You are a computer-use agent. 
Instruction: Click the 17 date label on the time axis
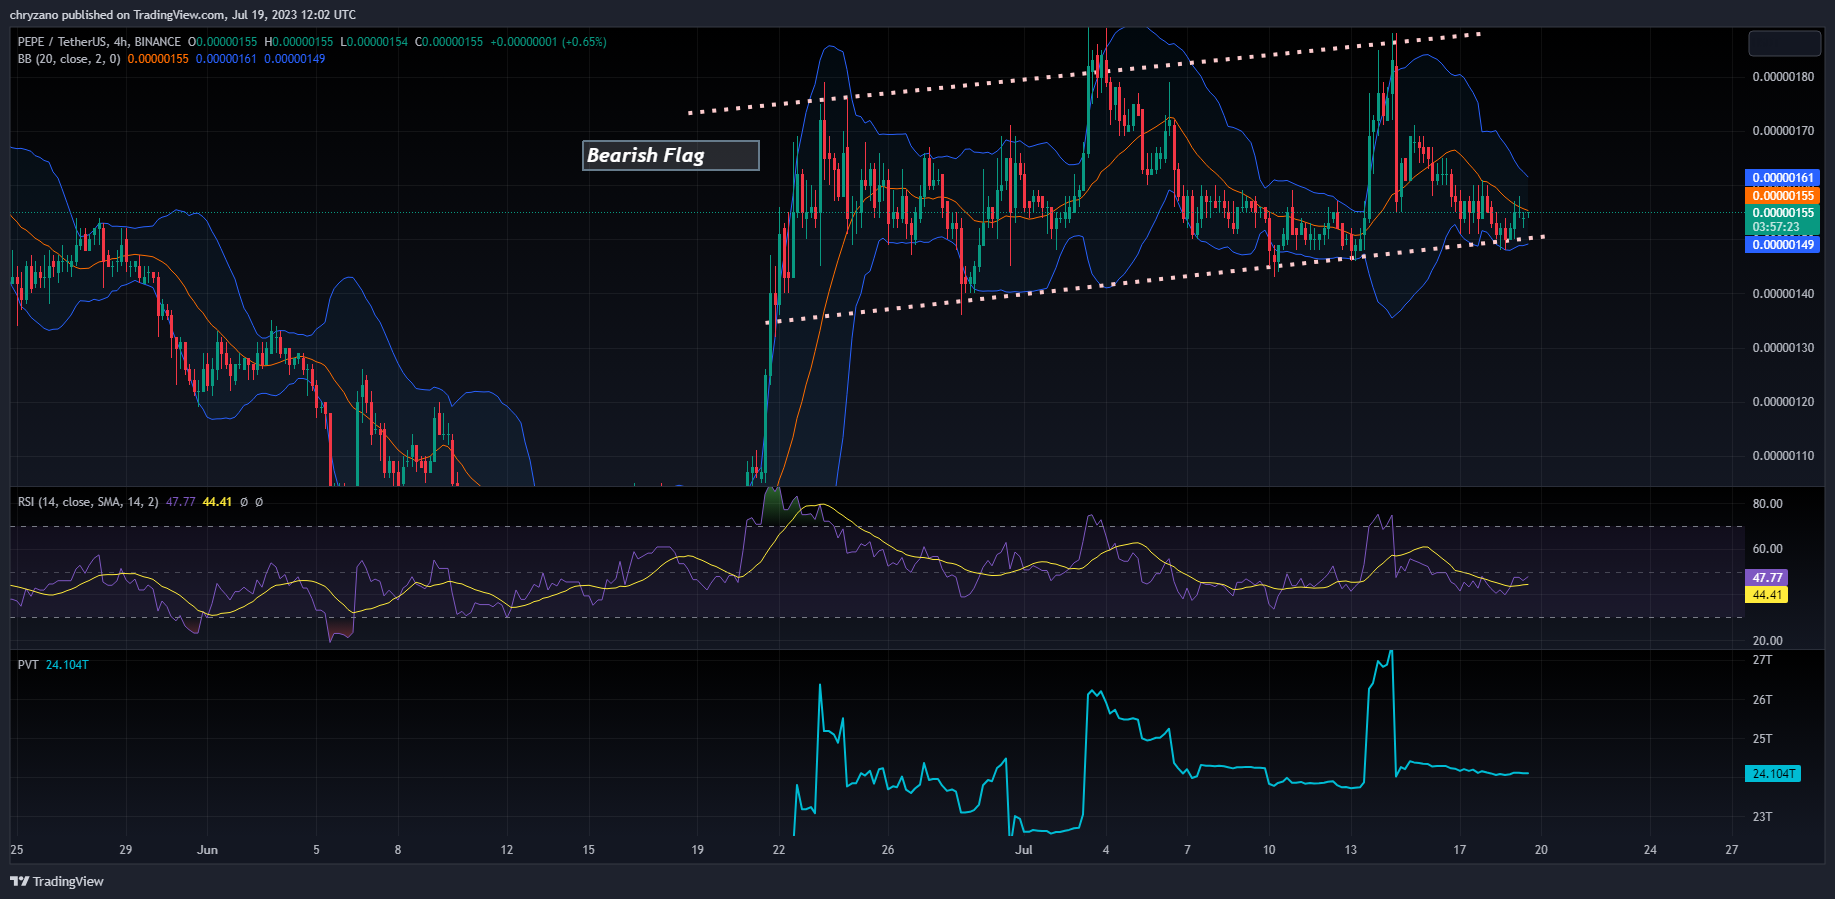[x=1460, y=850]
